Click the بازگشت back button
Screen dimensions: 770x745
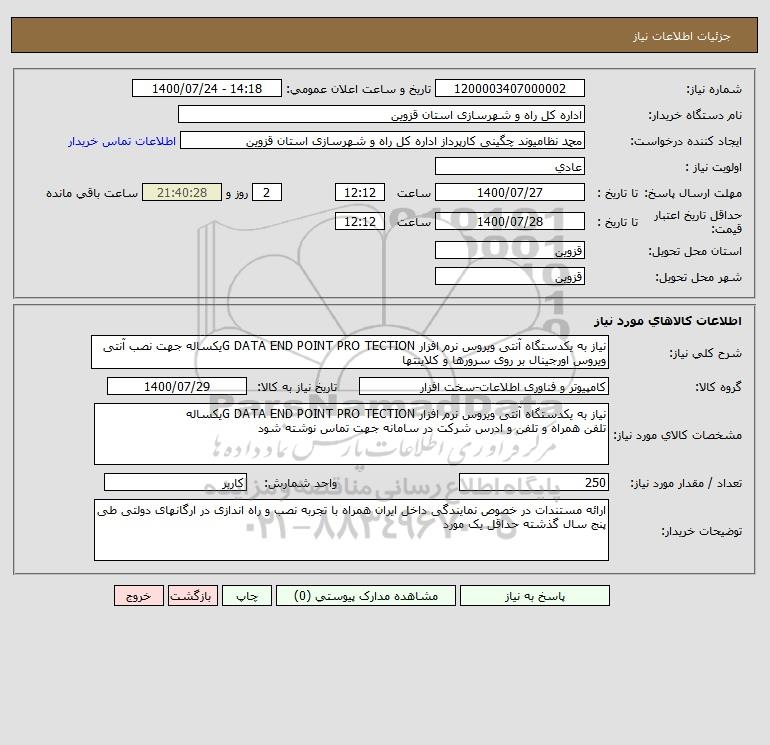pyautogui.click(x=192, y=596)
